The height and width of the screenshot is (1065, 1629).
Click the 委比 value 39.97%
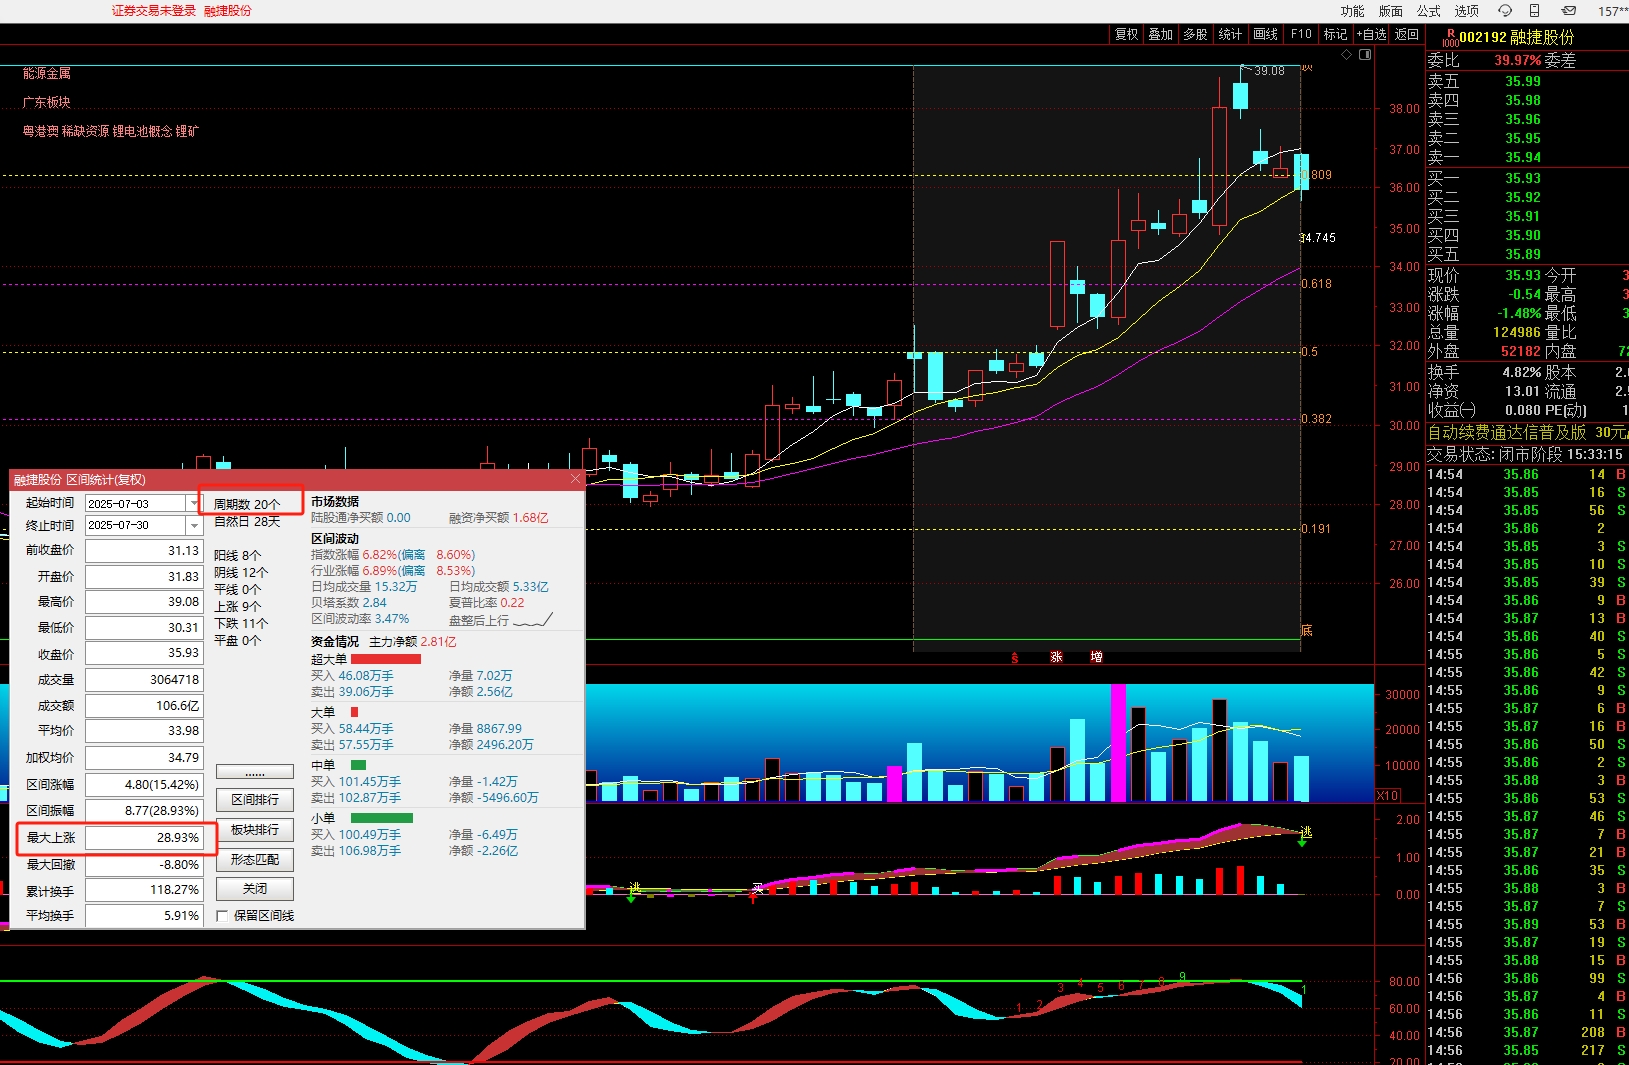pos(1517,60)
